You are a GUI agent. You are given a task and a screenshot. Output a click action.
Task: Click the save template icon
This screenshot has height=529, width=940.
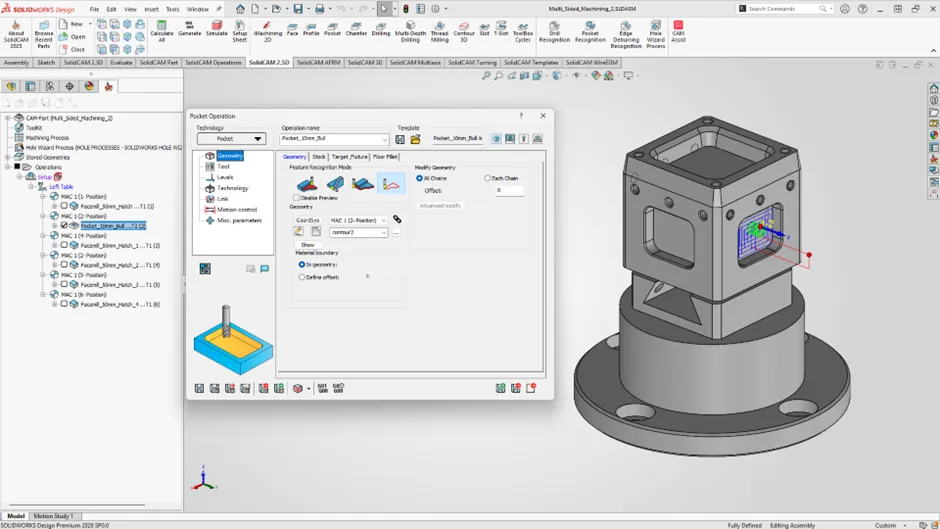point(400,139)
